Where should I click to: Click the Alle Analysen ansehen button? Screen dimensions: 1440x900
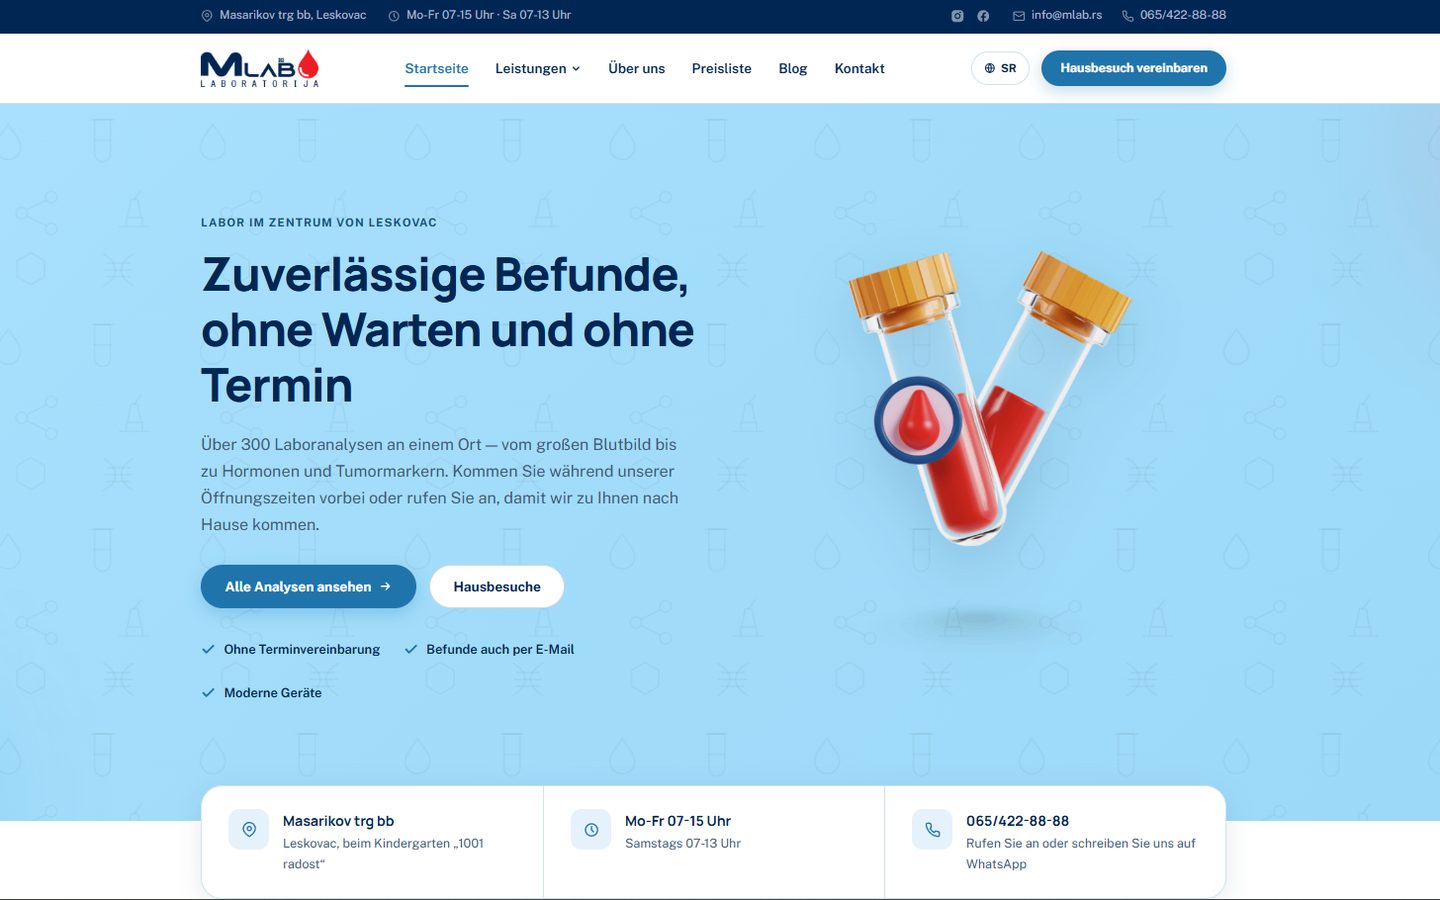click(x=308, y=587)
